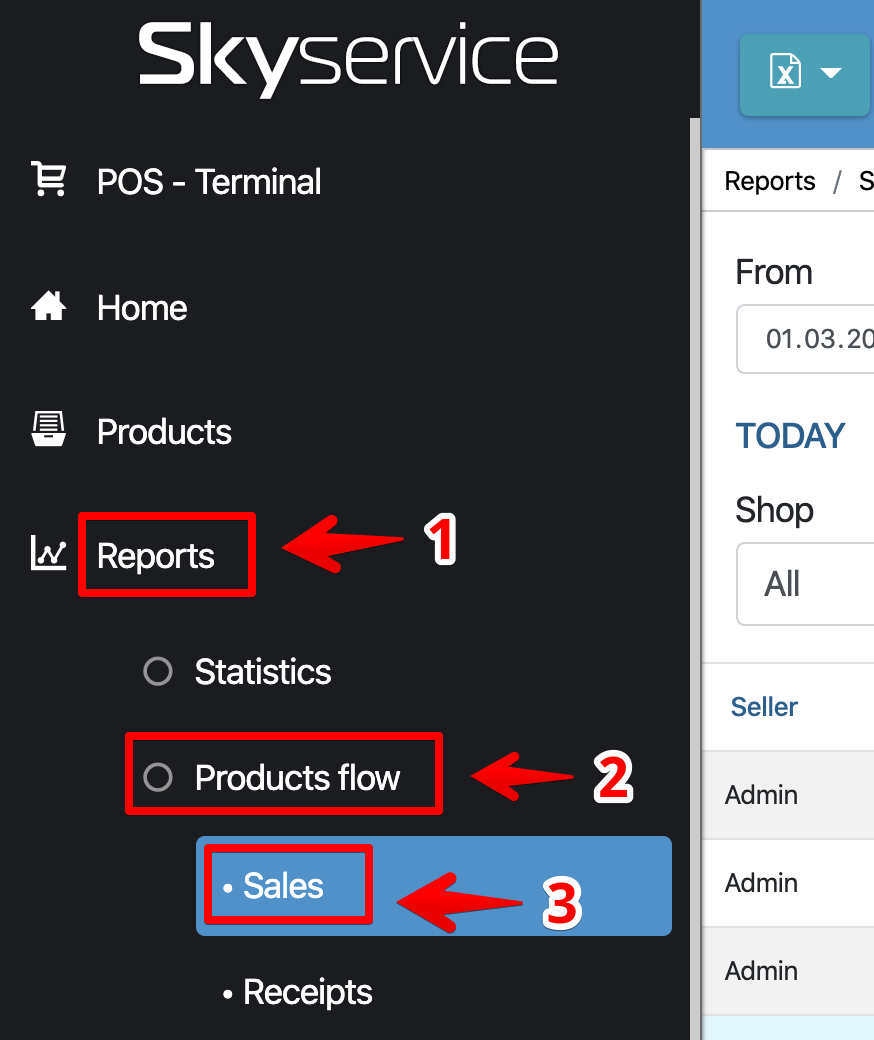Click the Products box icon
This screenshot has height=1040, width=874.
[x=48, y=430]
